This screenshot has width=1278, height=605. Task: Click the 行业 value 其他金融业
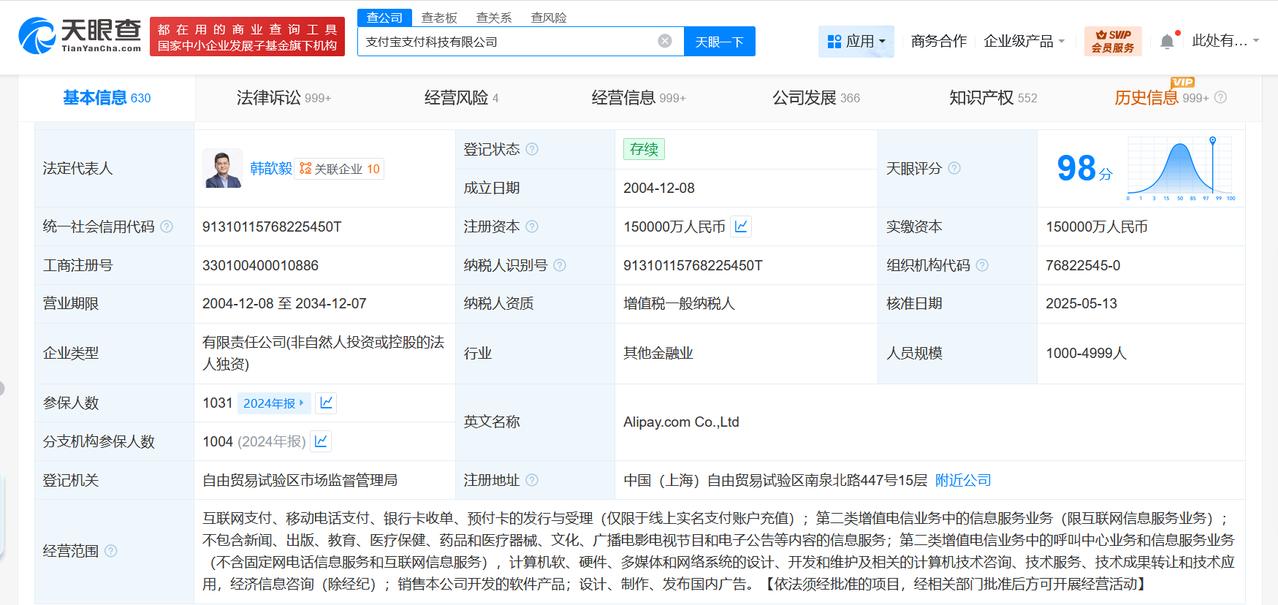click(658, 353)
